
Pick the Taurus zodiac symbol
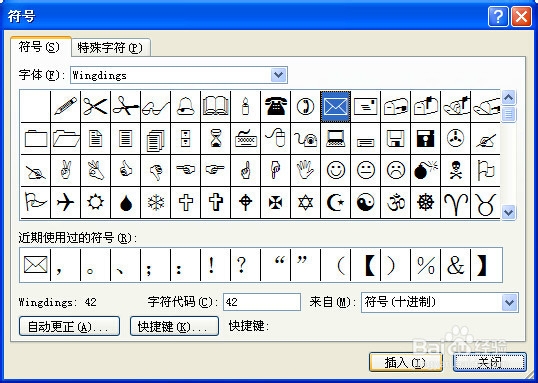tap(485, 202)
